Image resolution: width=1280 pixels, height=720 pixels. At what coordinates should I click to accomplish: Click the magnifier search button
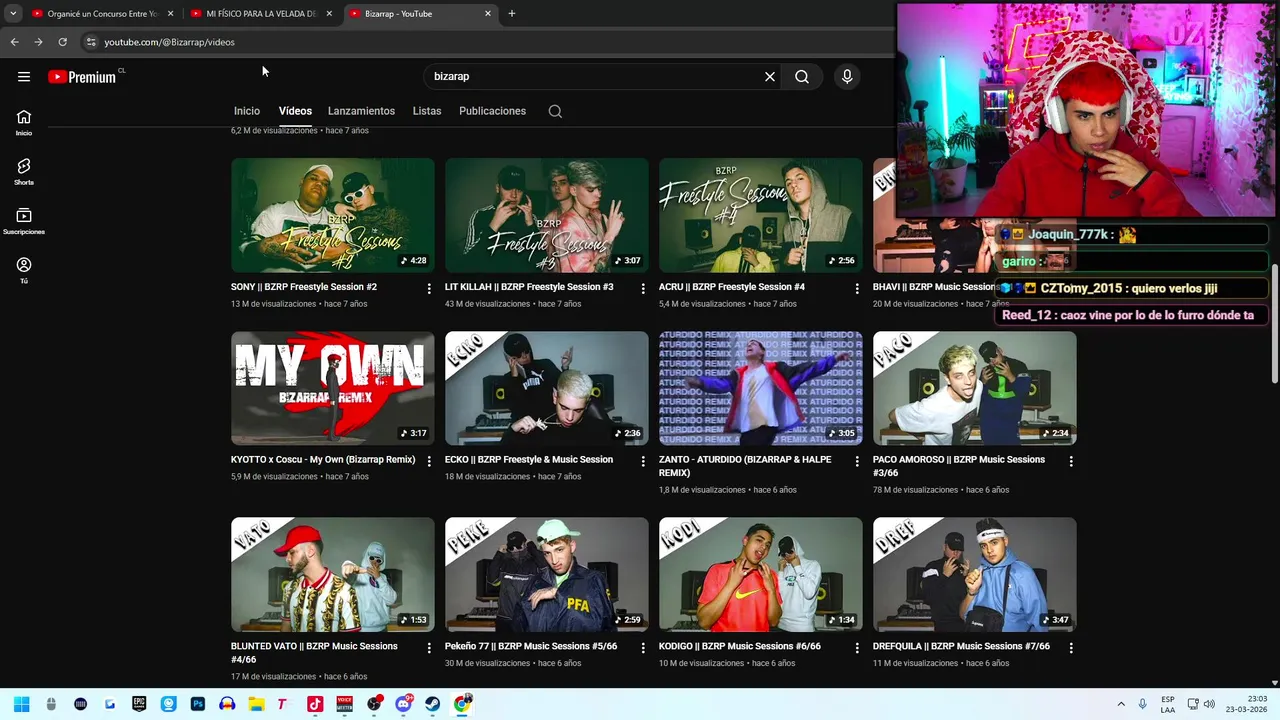pos(802,77)
